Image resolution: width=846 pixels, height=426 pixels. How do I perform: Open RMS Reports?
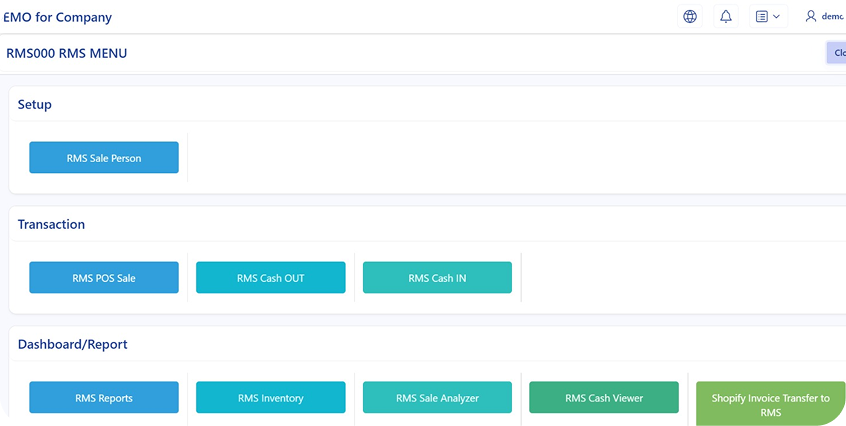(x=104, y=398)
